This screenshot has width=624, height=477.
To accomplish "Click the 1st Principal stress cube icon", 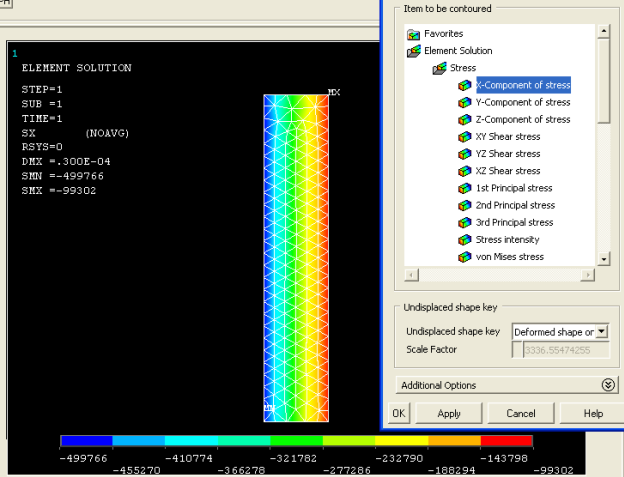I will coord(464,188).
